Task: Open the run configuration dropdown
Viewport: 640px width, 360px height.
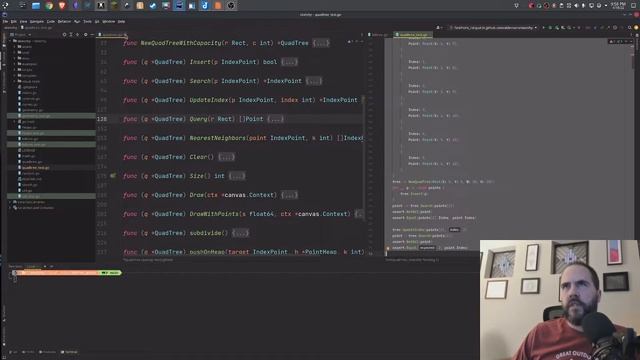Action: 493,28
